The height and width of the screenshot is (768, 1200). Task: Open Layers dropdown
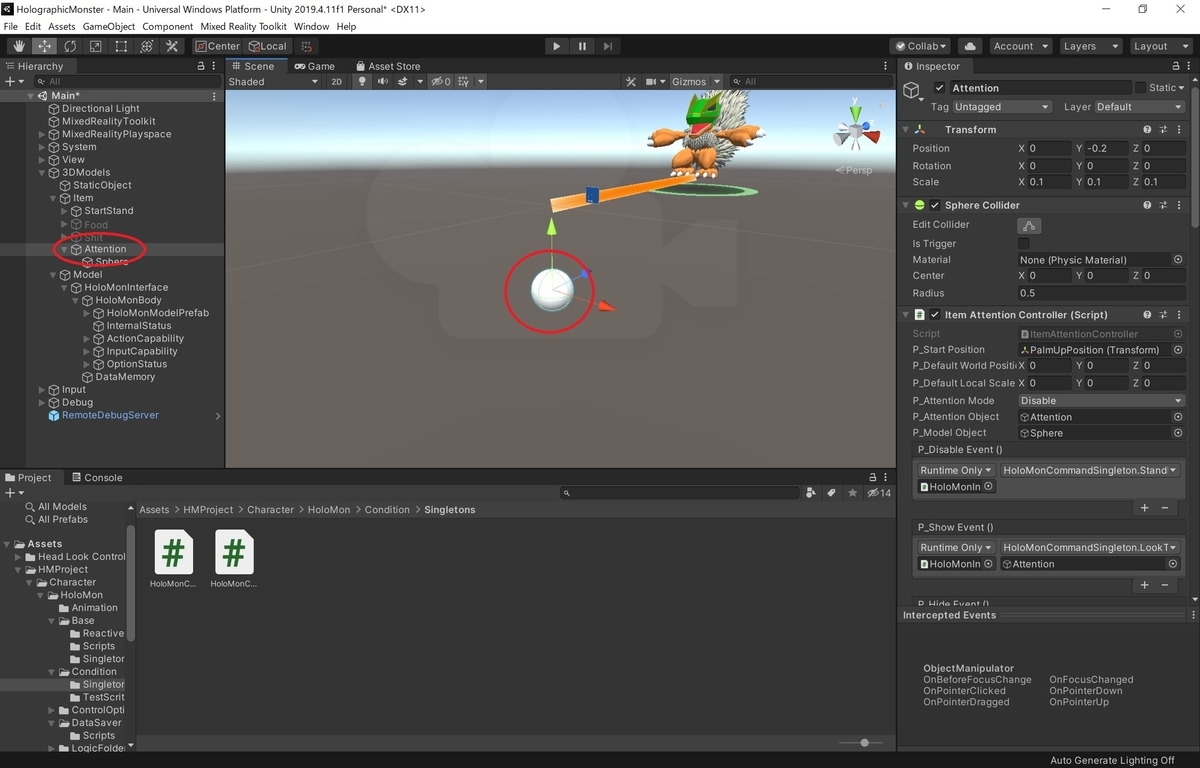coord(1090,46)
